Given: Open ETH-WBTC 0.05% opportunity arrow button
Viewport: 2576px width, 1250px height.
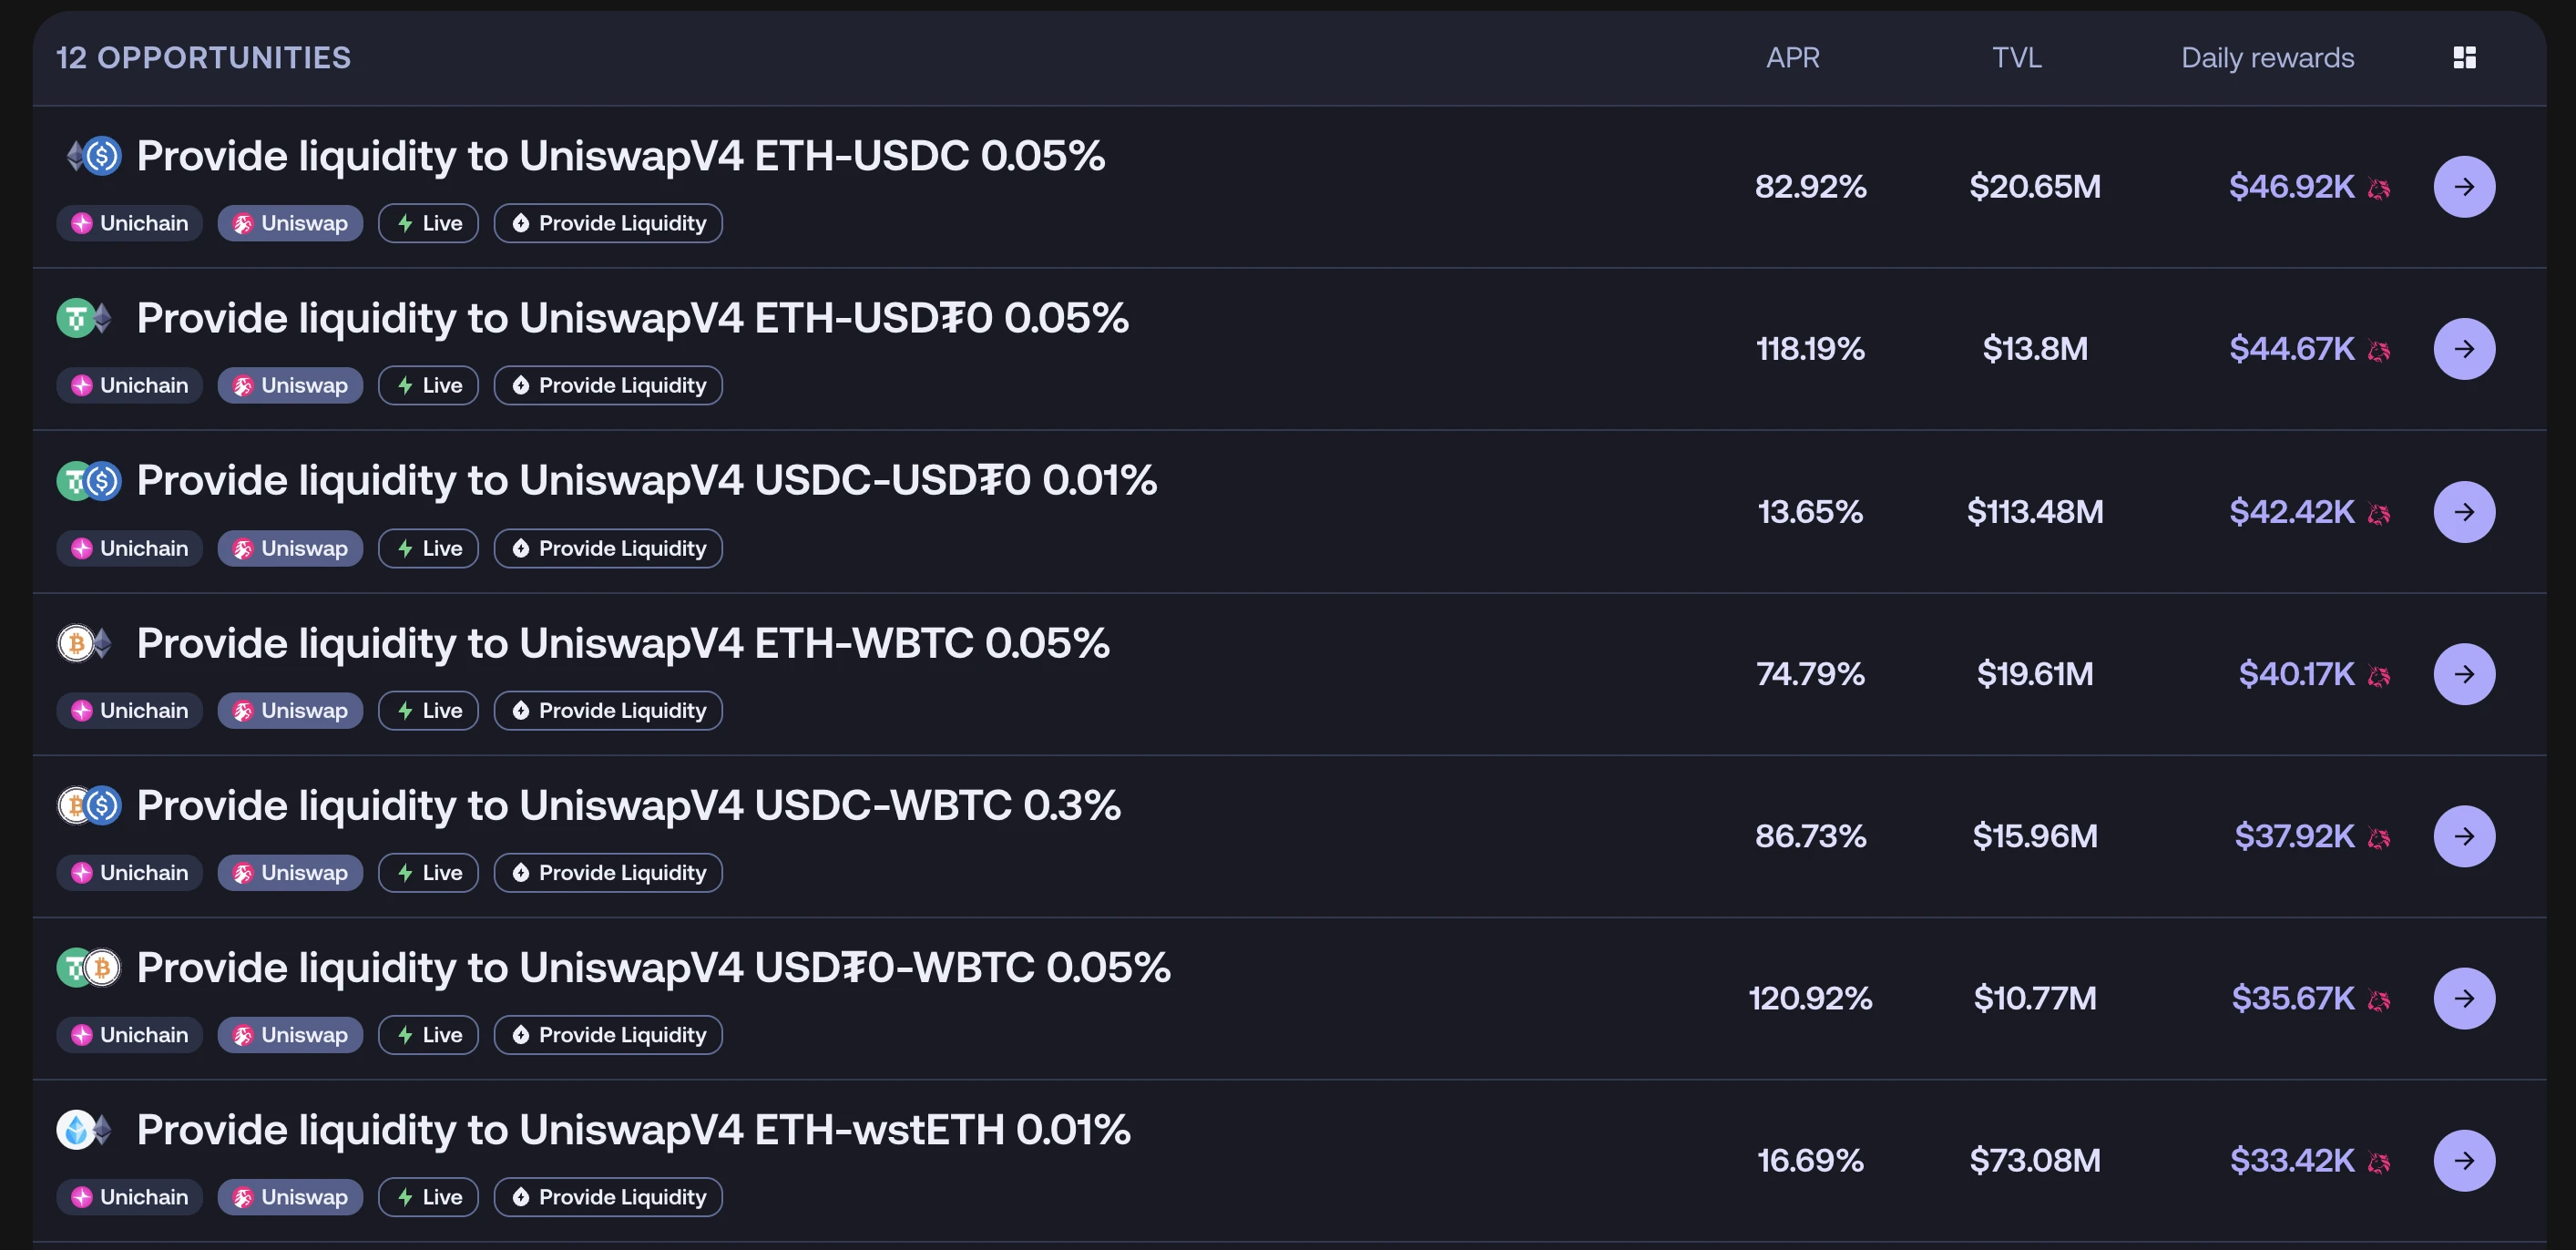Looking at the screenshot, I should [2463, 674].
